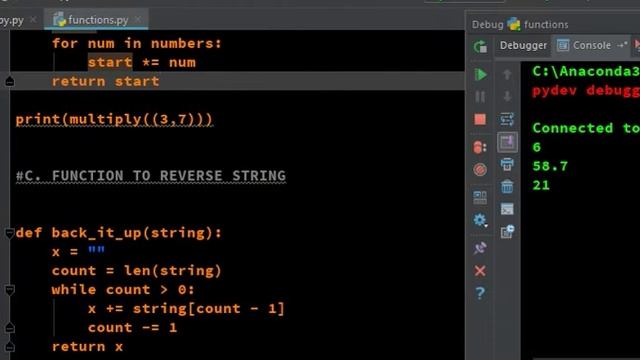Image resolution: width=640 pixels, height=360 pixels.
Task: Toggle Scroll to End console icon
Action: click(507, 142)
